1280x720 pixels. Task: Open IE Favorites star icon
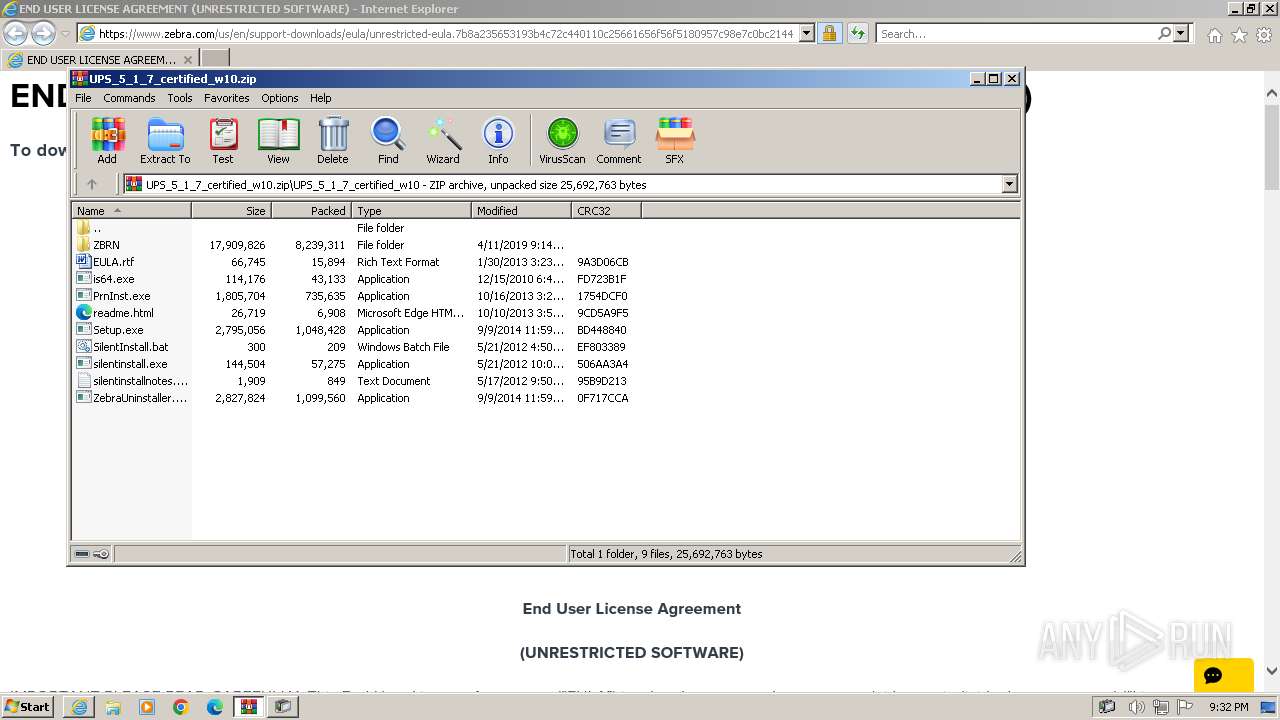(1239, 35)
